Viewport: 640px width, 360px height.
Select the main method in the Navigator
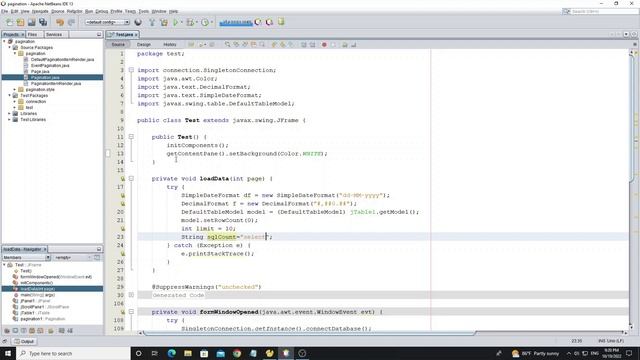[x=38, y=295]
